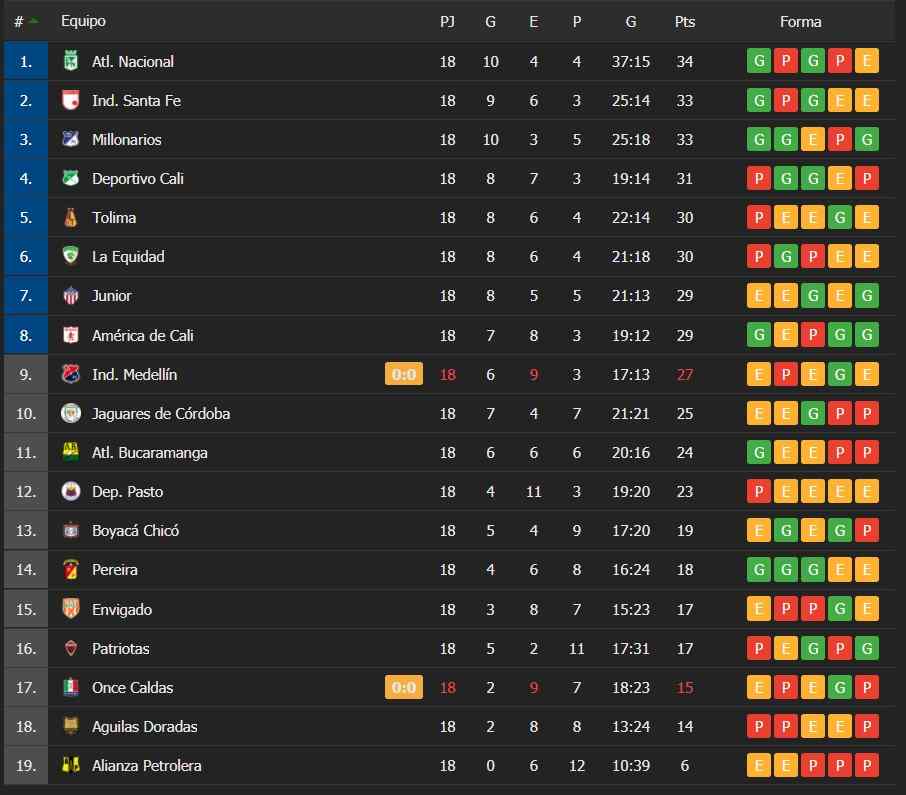Open the La Equidad team link
This screenshot has height=795, width=906.
pyautogui.click(x=128, y=257)
